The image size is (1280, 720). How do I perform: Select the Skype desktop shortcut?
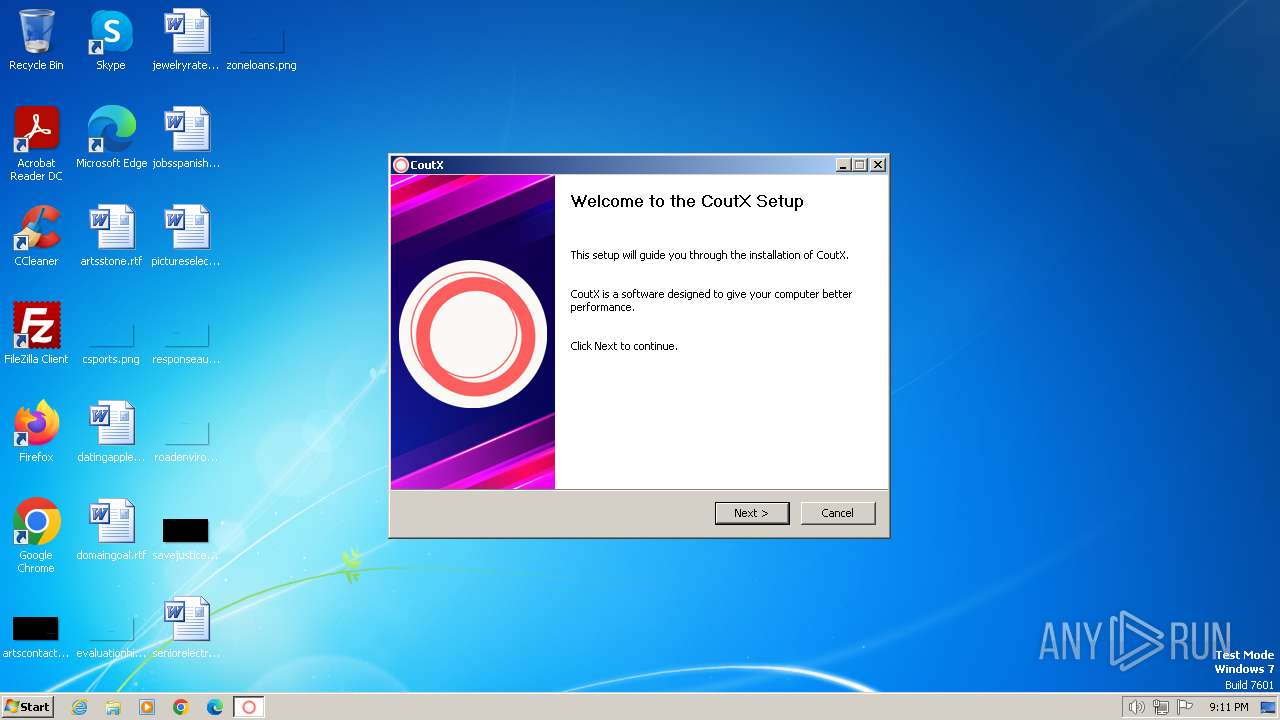click(110, 40)
